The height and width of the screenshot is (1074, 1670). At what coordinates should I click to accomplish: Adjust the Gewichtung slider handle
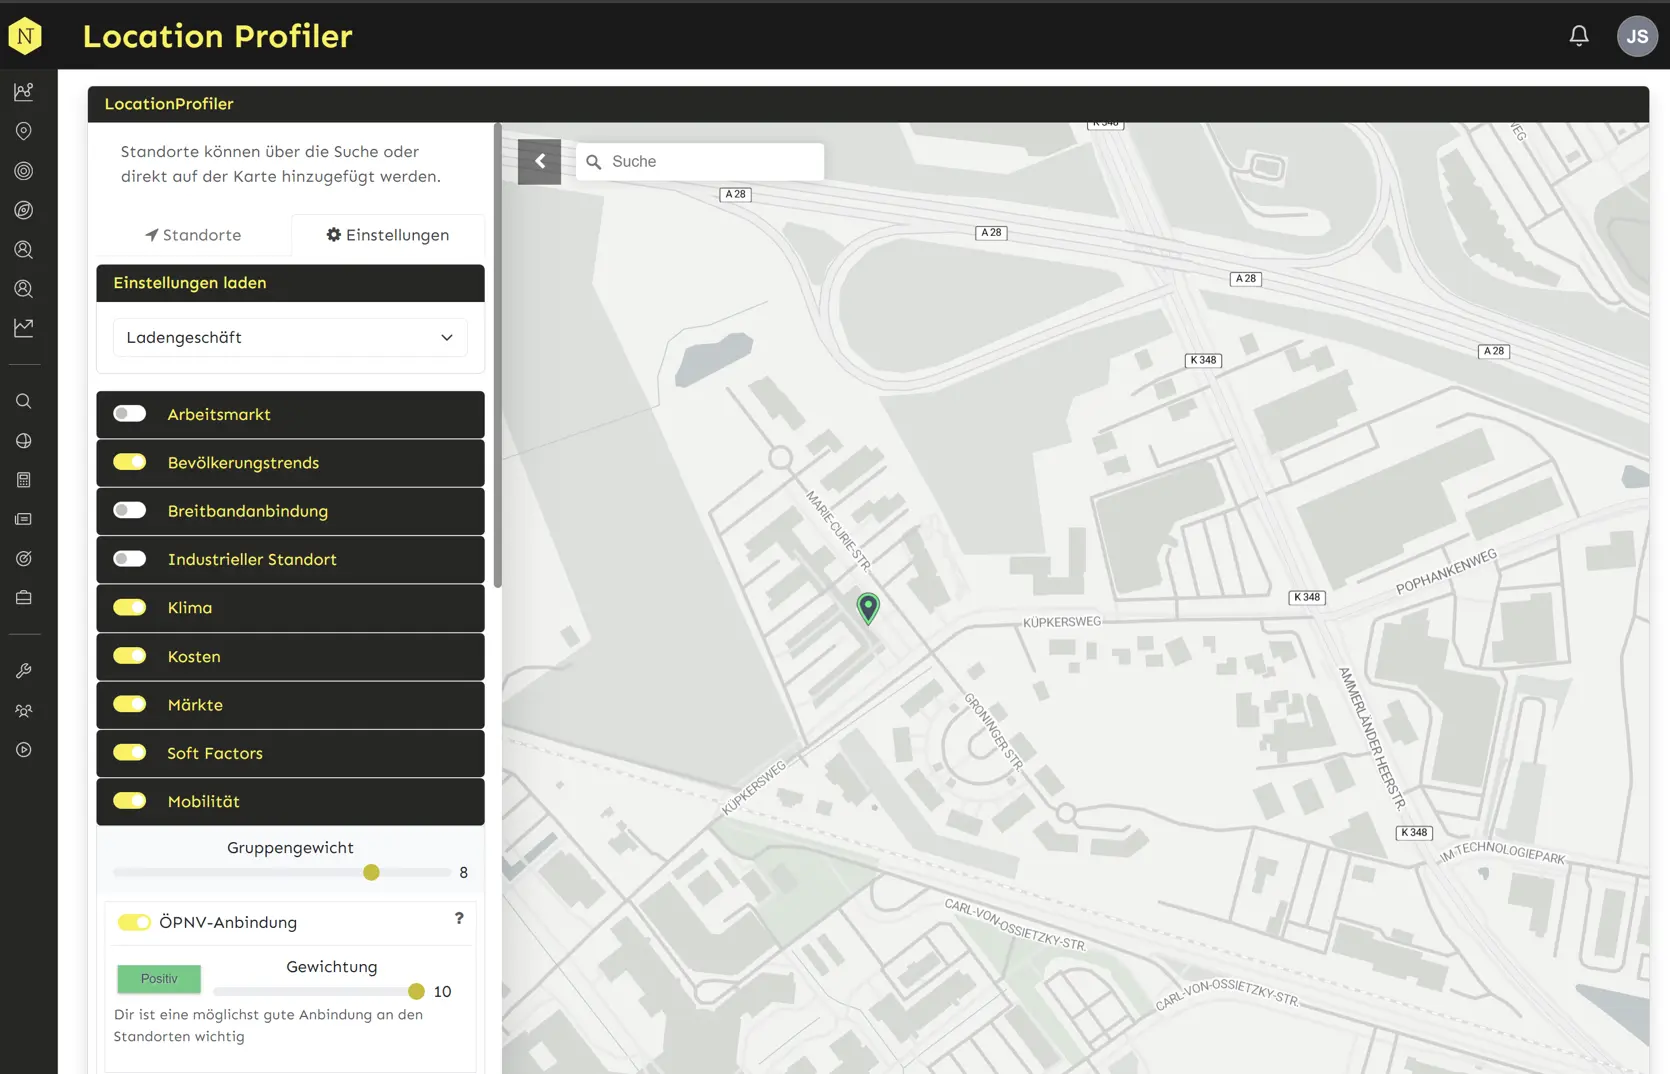click(416, 991)
